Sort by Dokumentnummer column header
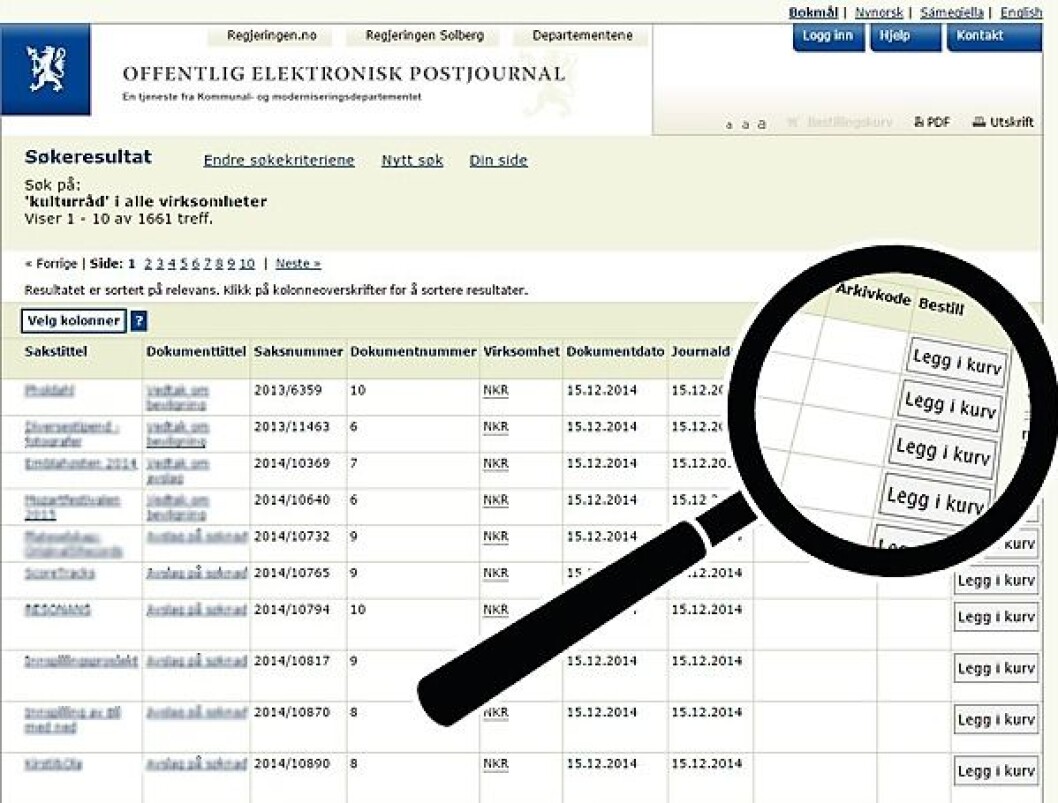Viewport: 1058px width, 803px height. point(413,352)
